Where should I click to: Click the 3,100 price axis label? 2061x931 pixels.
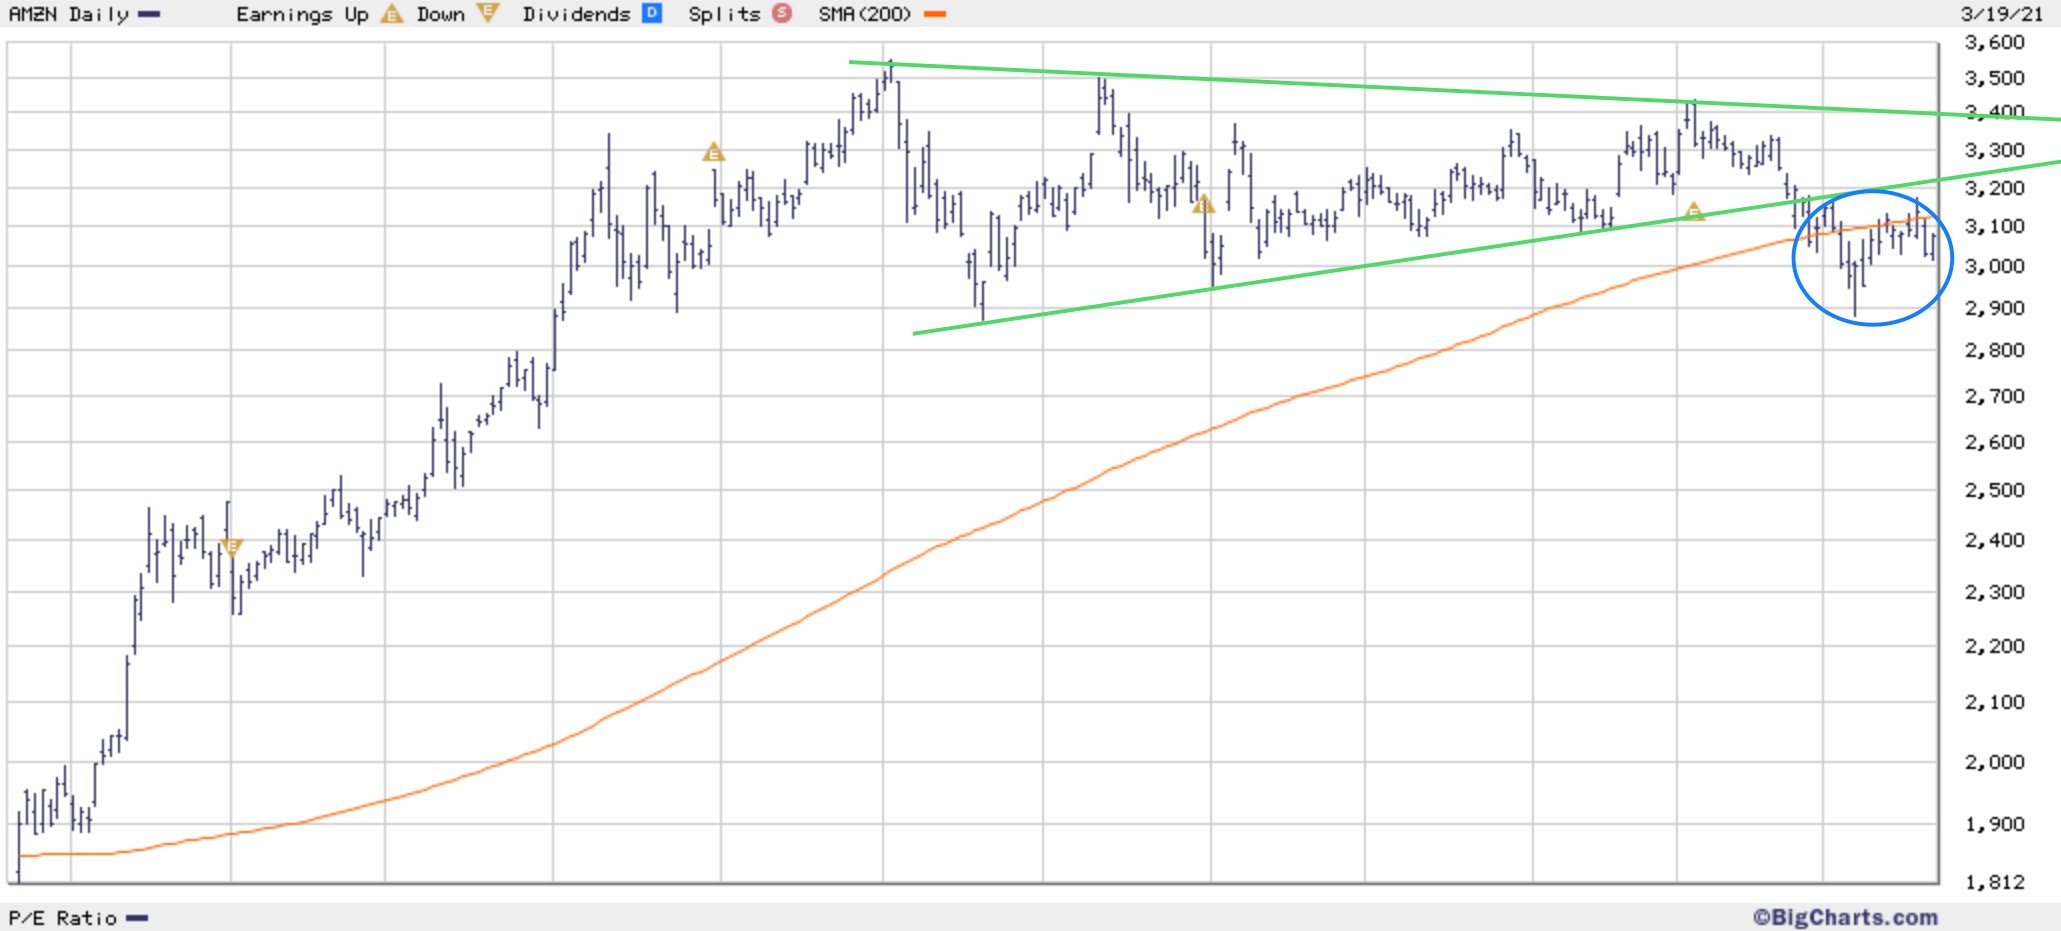(1994, 227)
